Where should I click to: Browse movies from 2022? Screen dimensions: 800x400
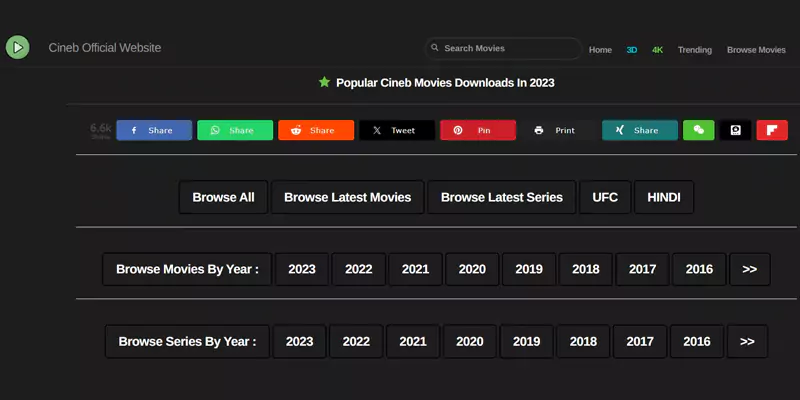coord(359,269)
